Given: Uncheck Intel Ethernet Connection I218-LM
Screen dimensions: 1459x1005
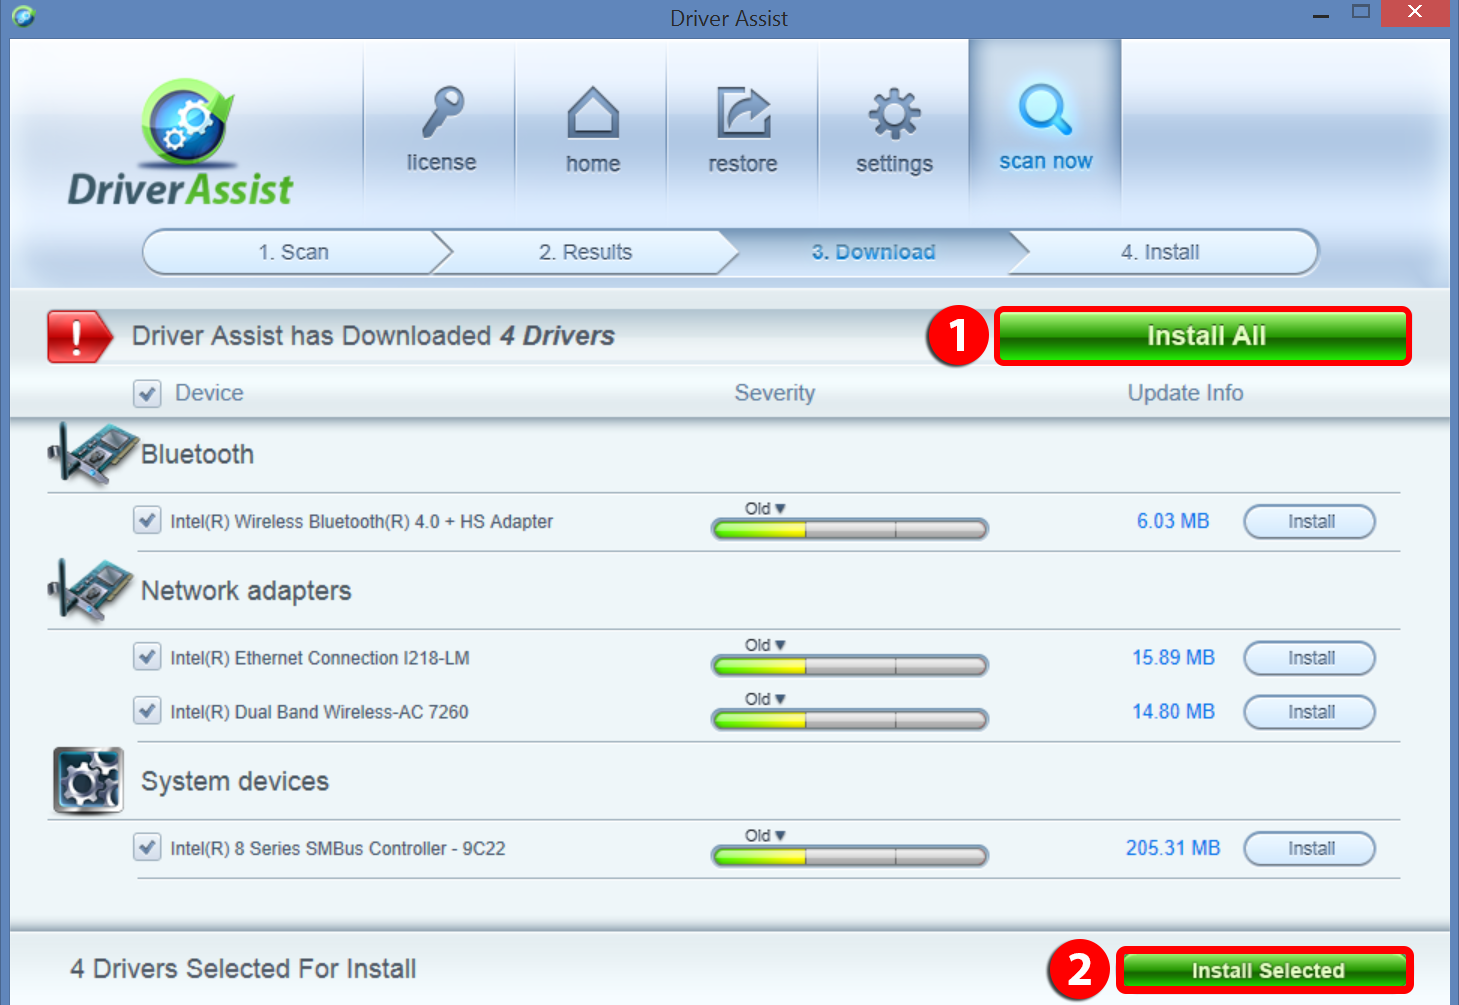Looking at the screenshot, I should click(147, 657).
